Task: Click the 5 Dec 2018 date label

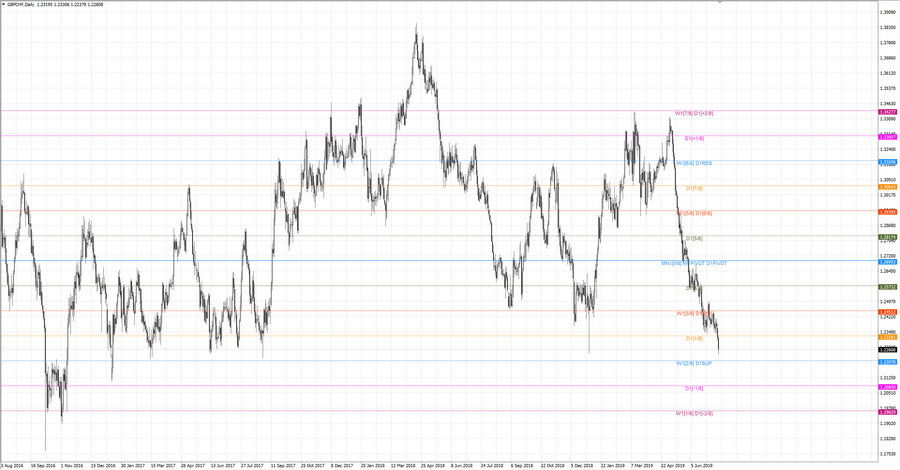Action: (x=582, y=466)
